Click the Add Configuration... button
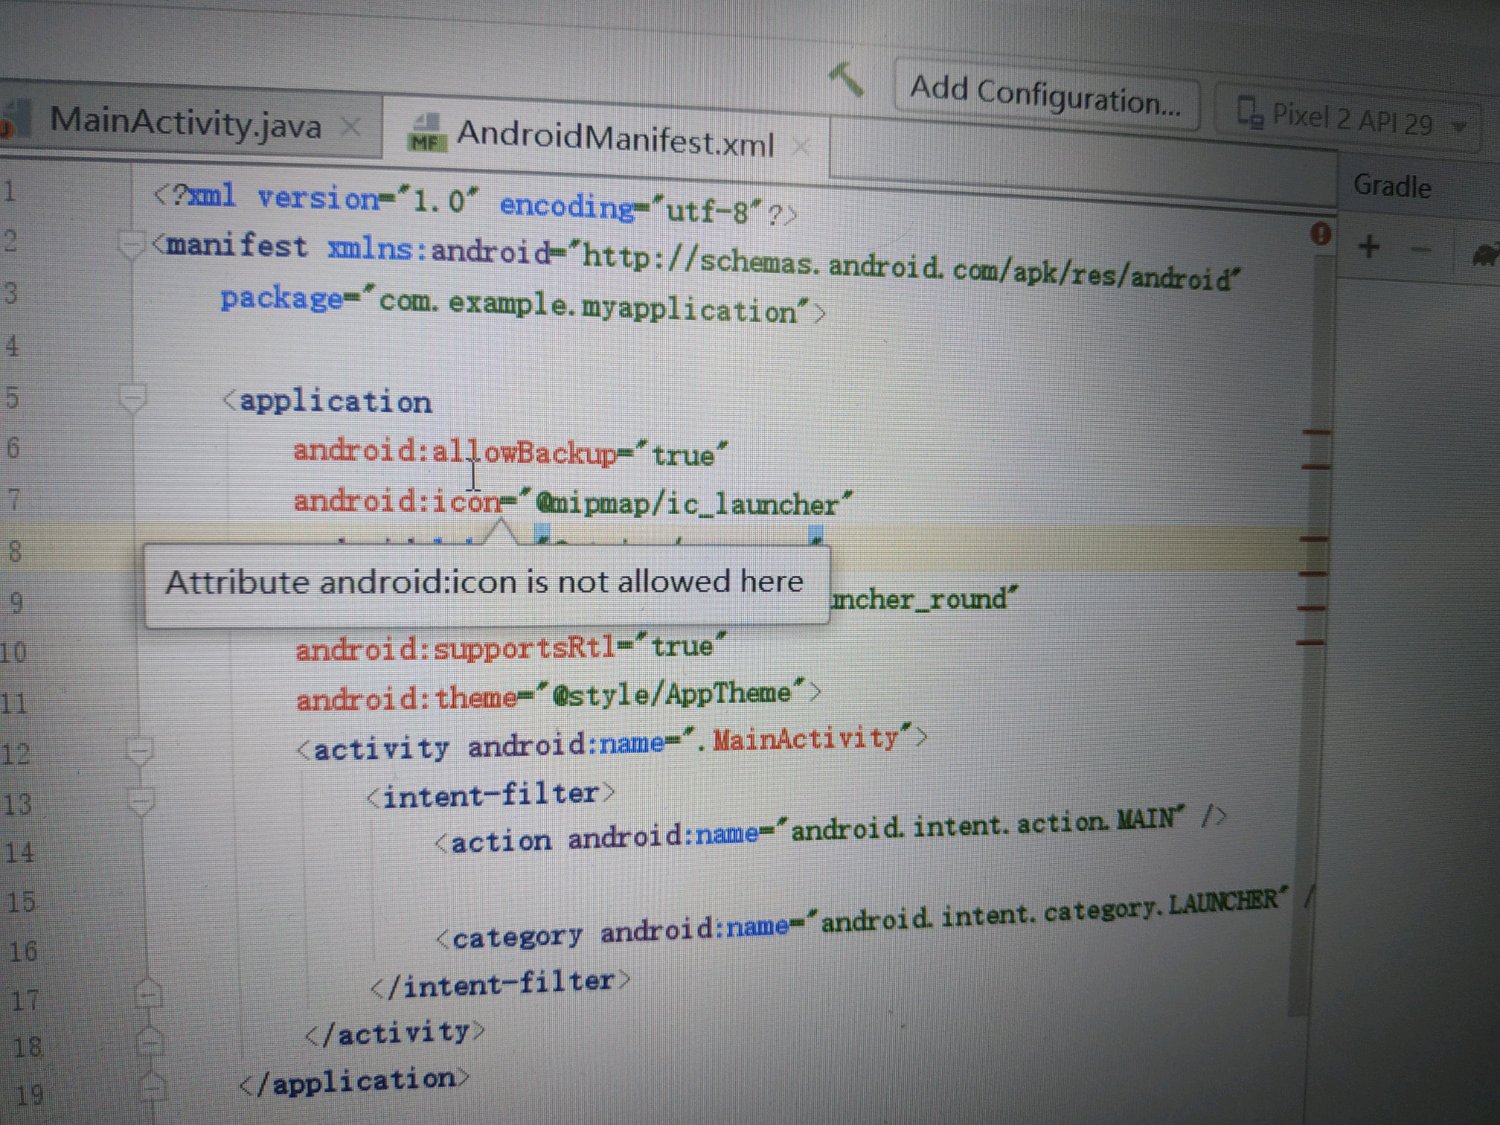The width and height of the screenshot is (1500, 1125). 1046,95
